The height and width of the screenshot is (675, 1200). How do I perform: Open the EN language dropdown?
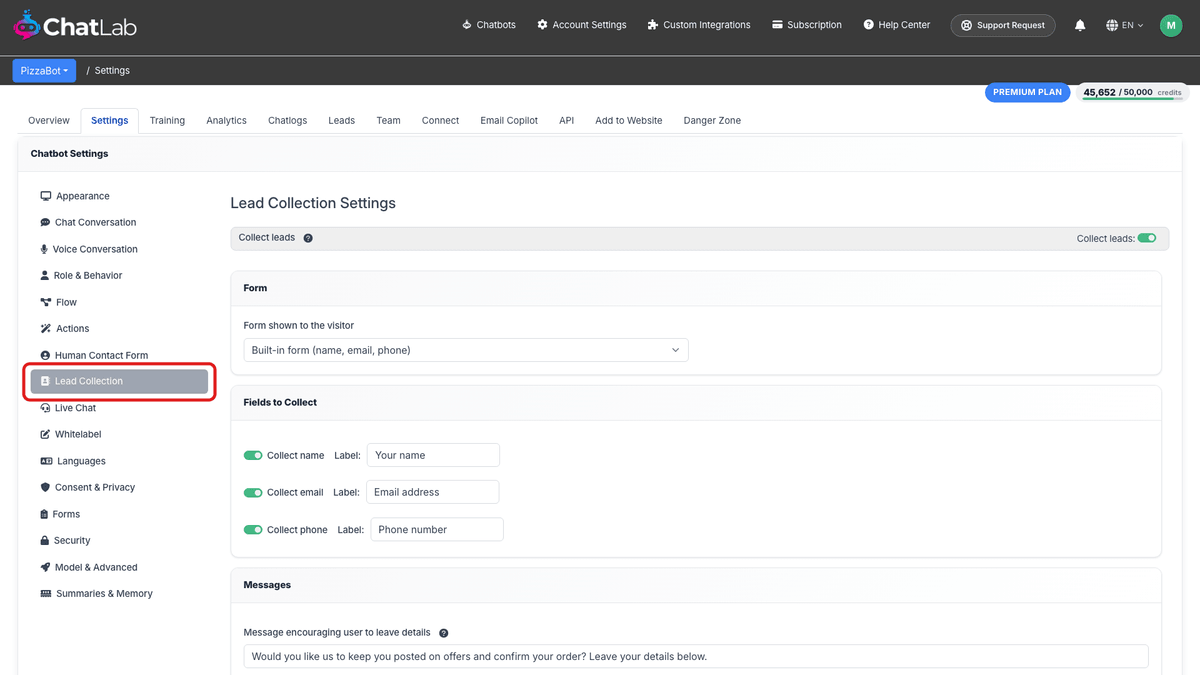(1126, 25)
